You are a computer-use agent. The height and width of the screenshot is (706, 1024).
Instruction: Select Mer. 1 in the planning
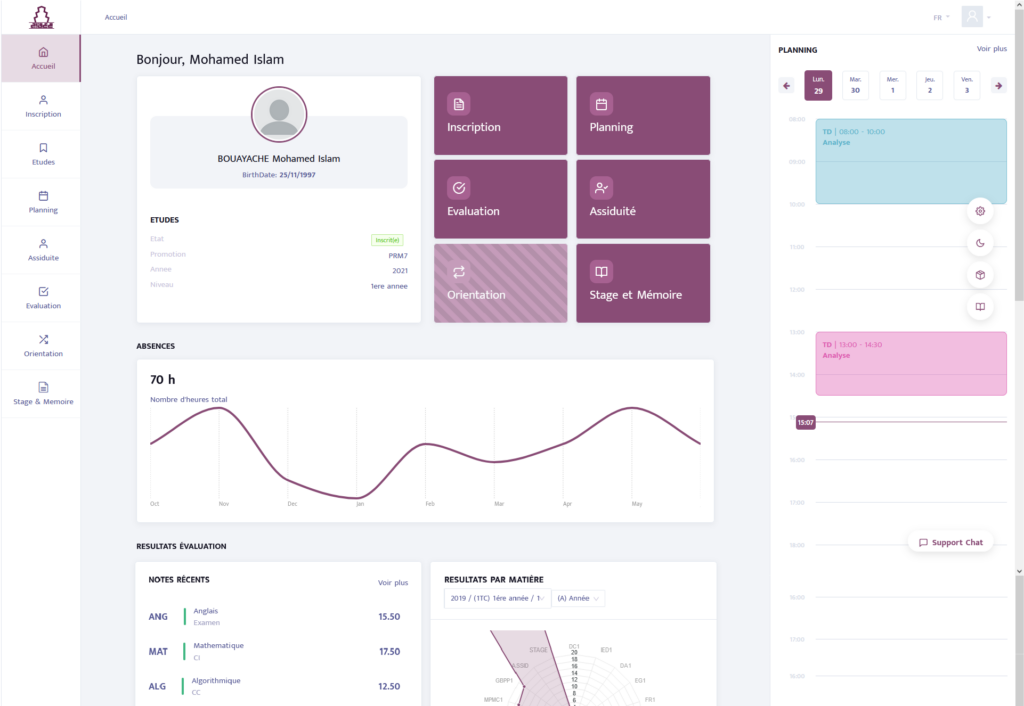pyautogui.click(x=893, y=86)
